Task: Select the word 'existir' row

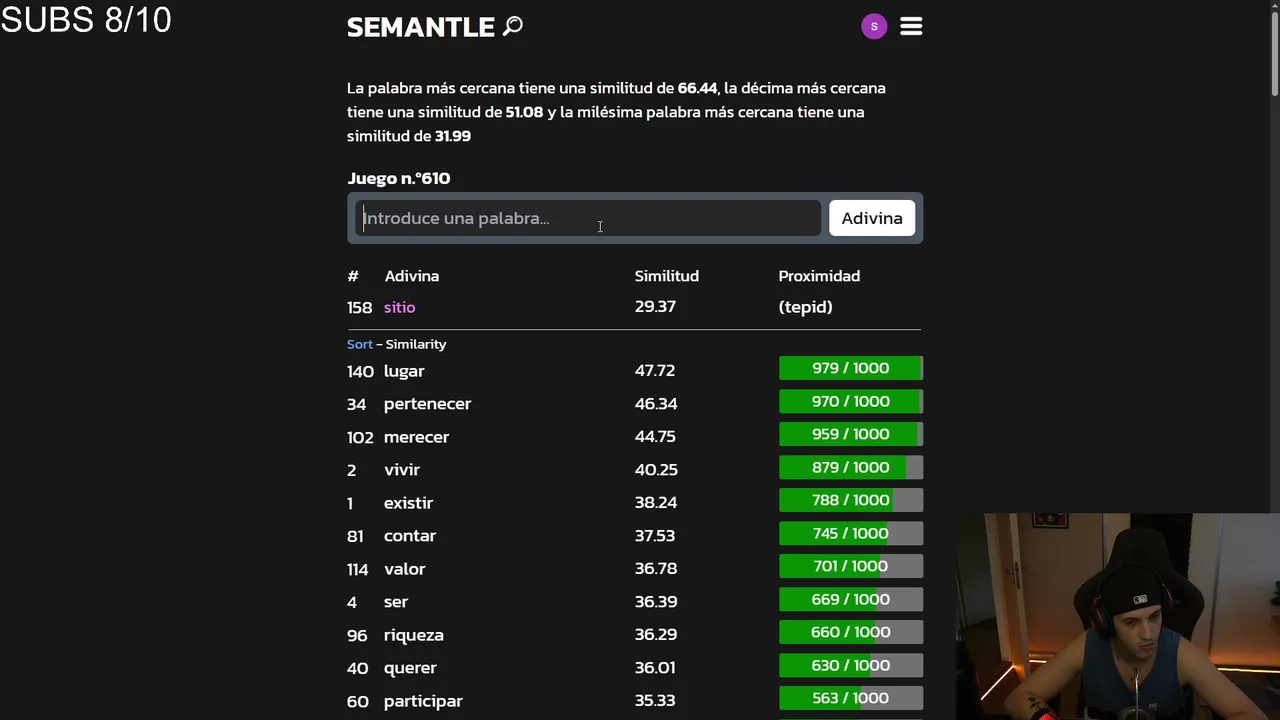Action: 408,503
